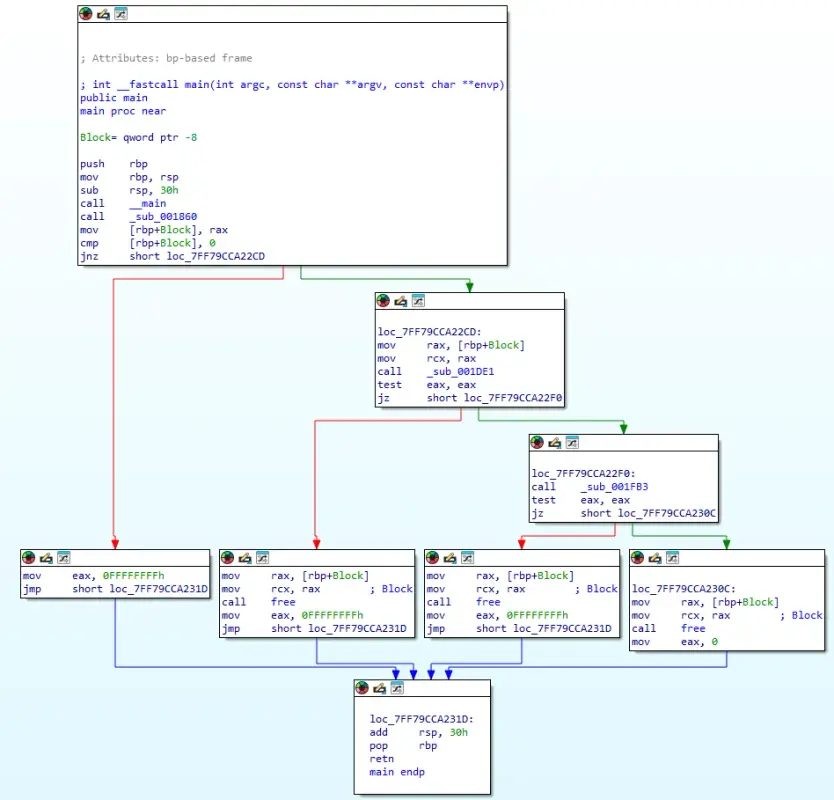This screenshot has width=834, height=800.
Task: Click the graph icon on block loc_7FF79CCA231D
Action: (x=397, y=688)
